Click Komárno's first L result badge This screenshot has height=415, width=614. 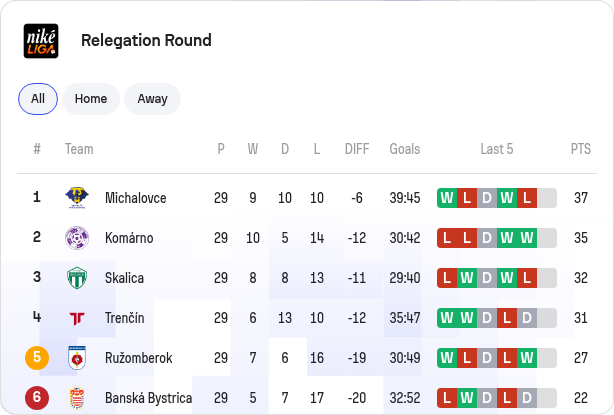[x=447, y=238]
